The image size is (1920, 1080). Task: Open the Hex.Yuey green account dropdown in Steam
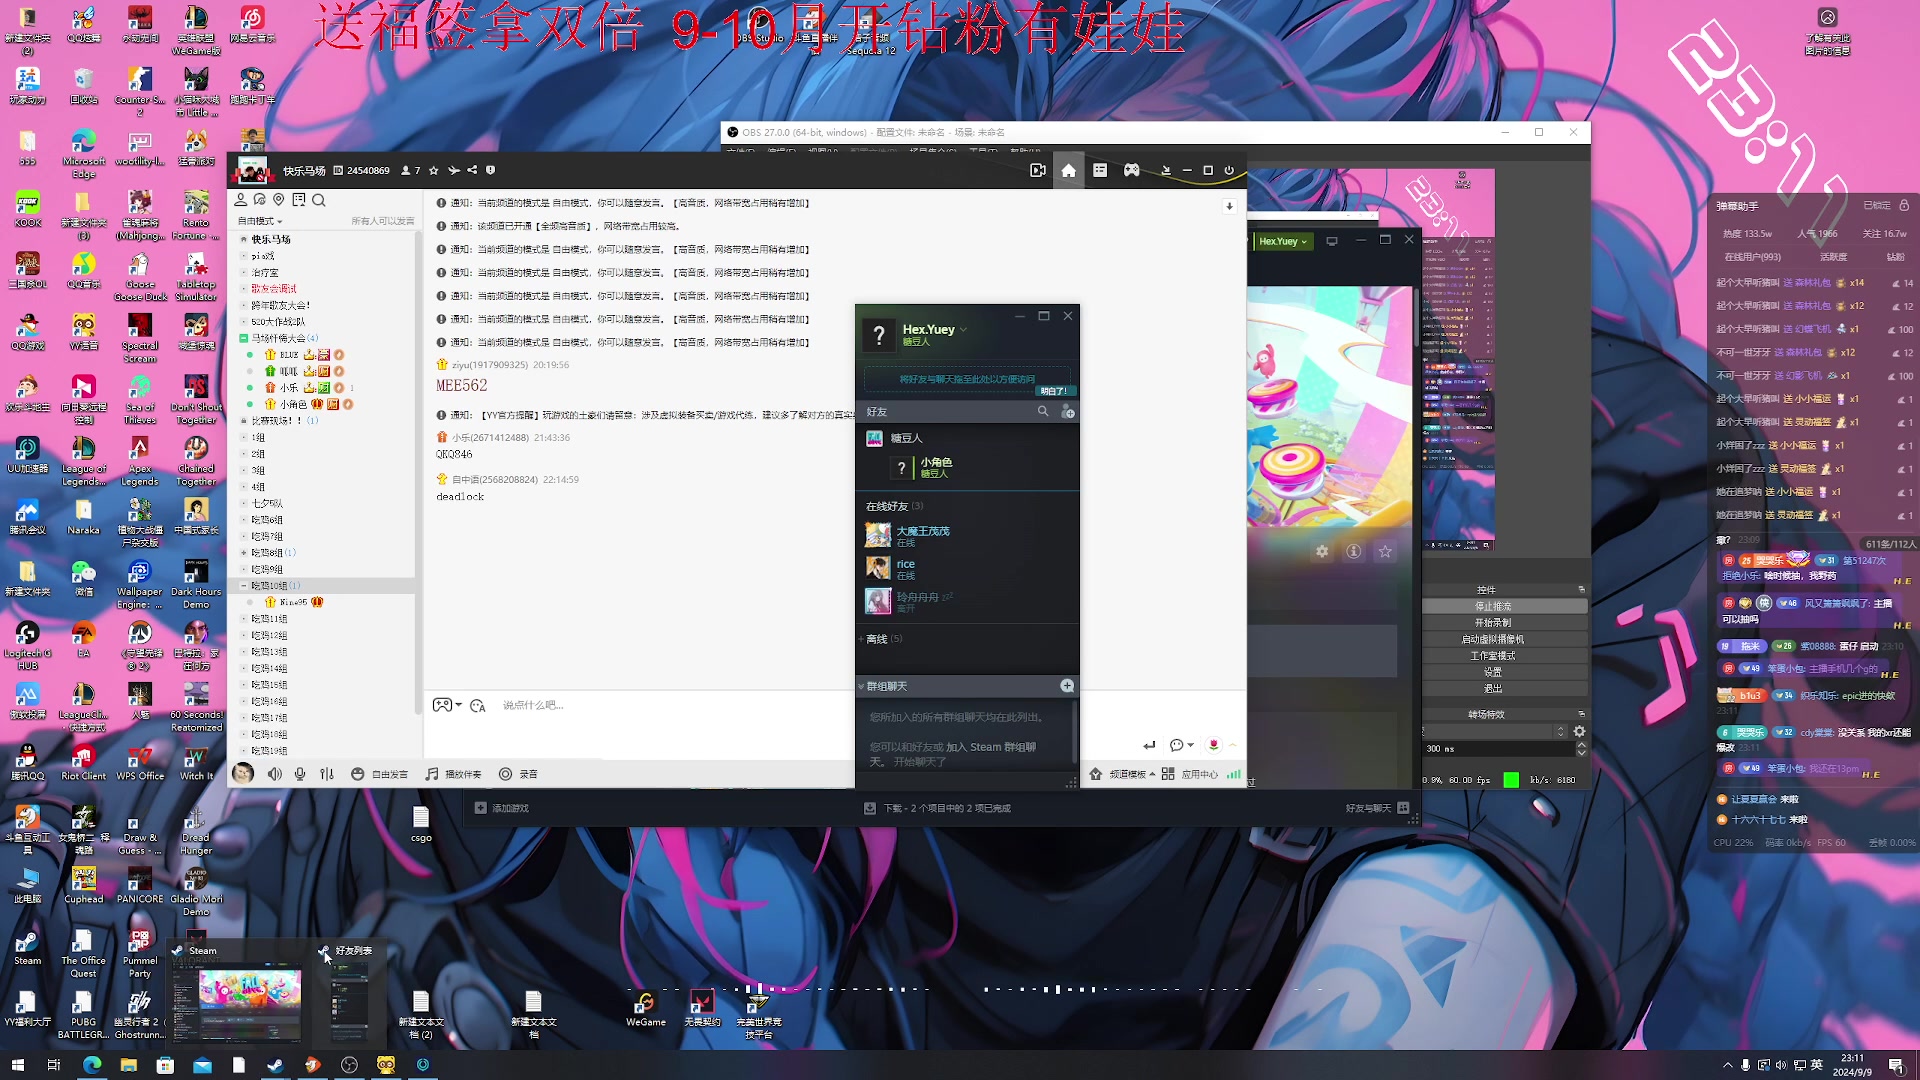coord(1283,241)
